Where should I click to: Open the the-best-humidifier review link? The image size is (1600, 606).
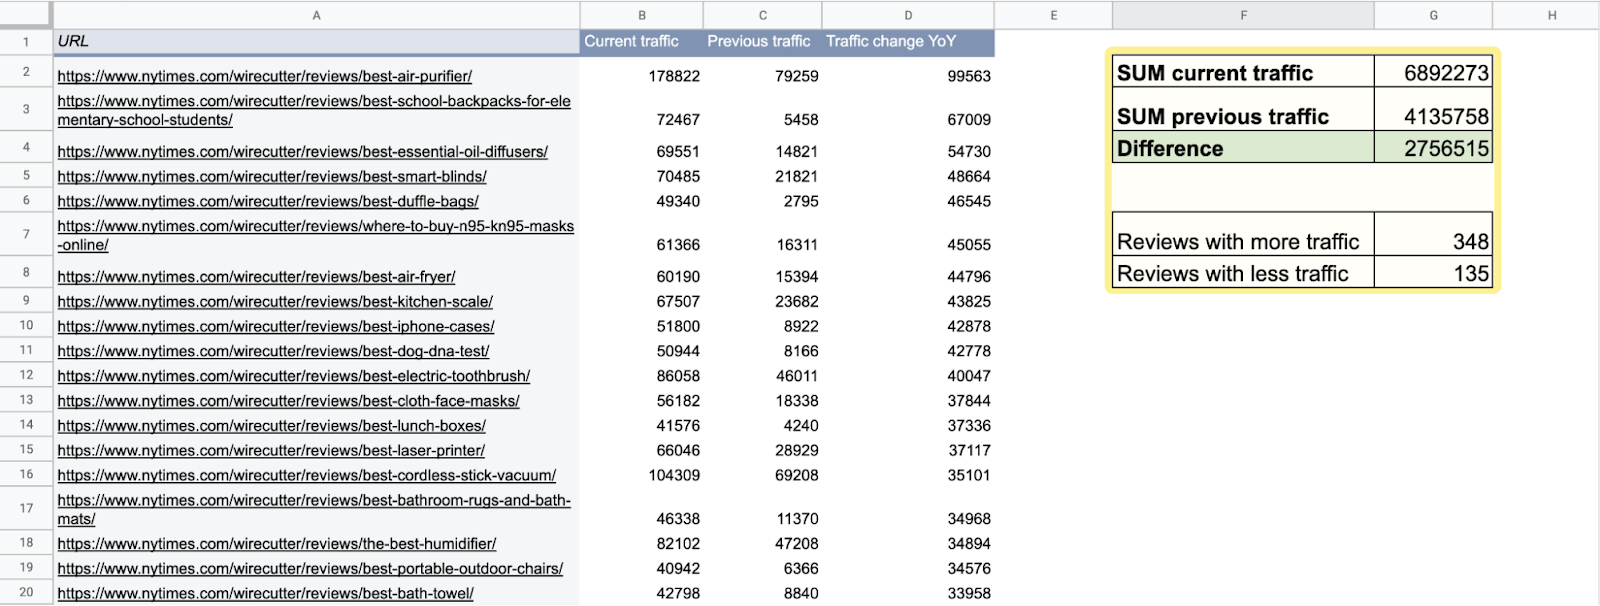(276, 544)
